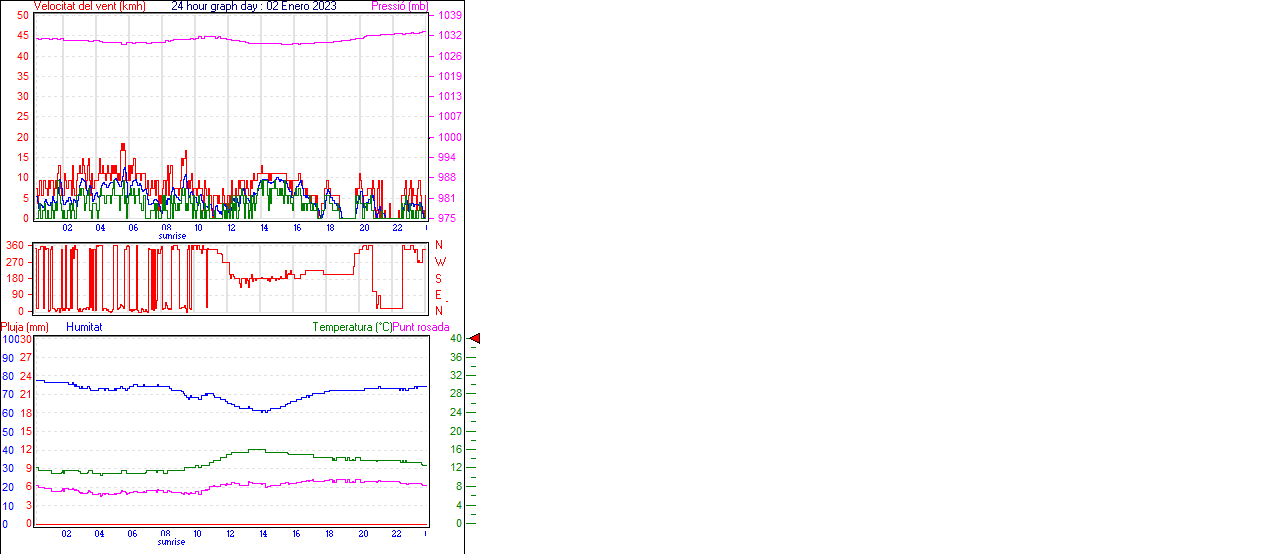
Task: Select the 360 degree wind direction tick
Action: (15, 245)
